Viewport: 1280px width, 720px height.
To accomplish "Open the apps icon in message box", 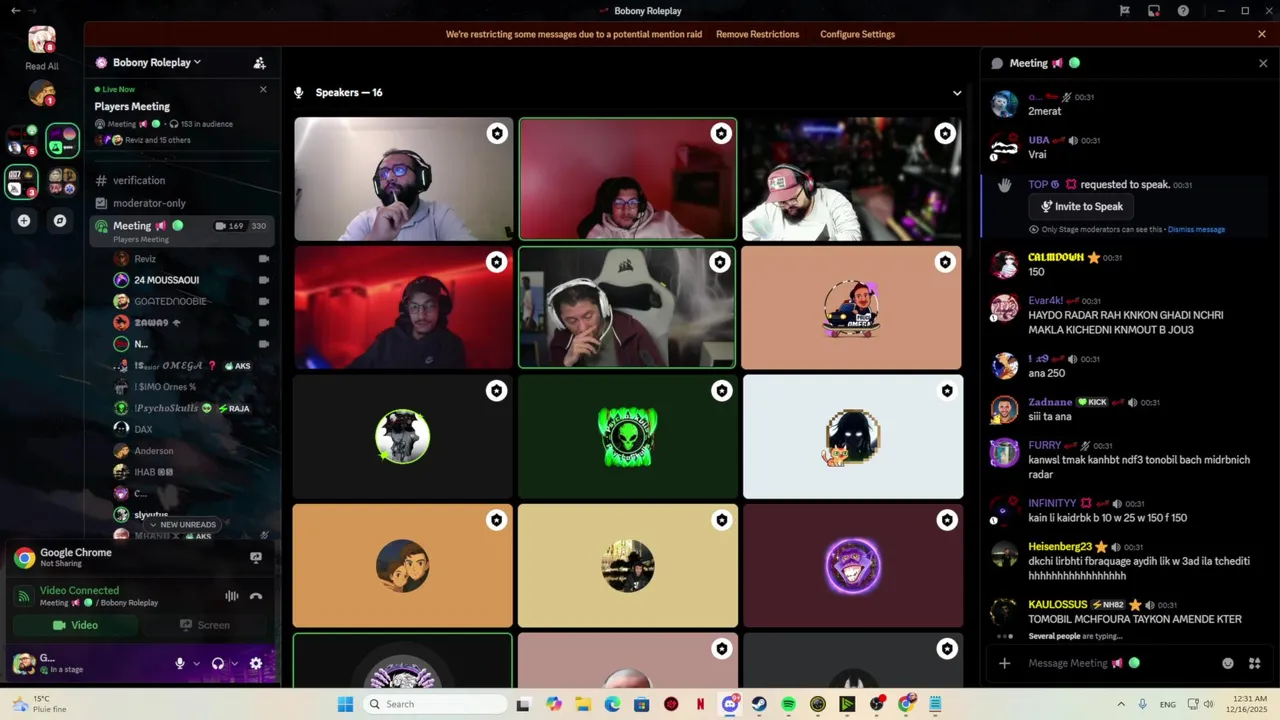I will [1254, 663].
